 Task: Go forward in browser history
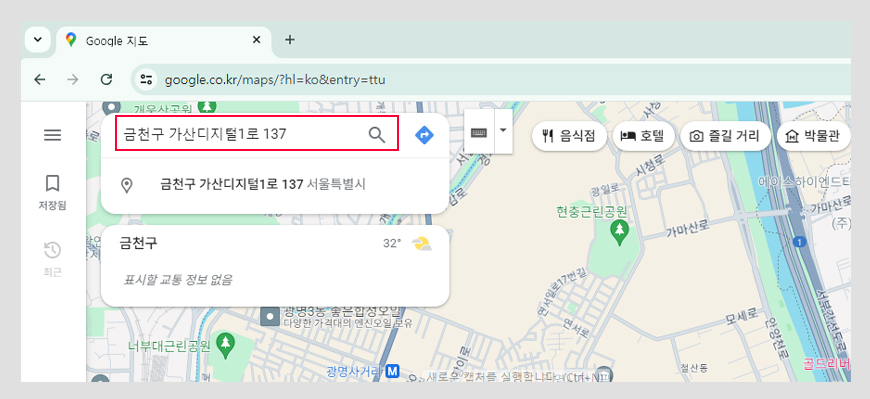pyautogui.click(x=73, y=80)
